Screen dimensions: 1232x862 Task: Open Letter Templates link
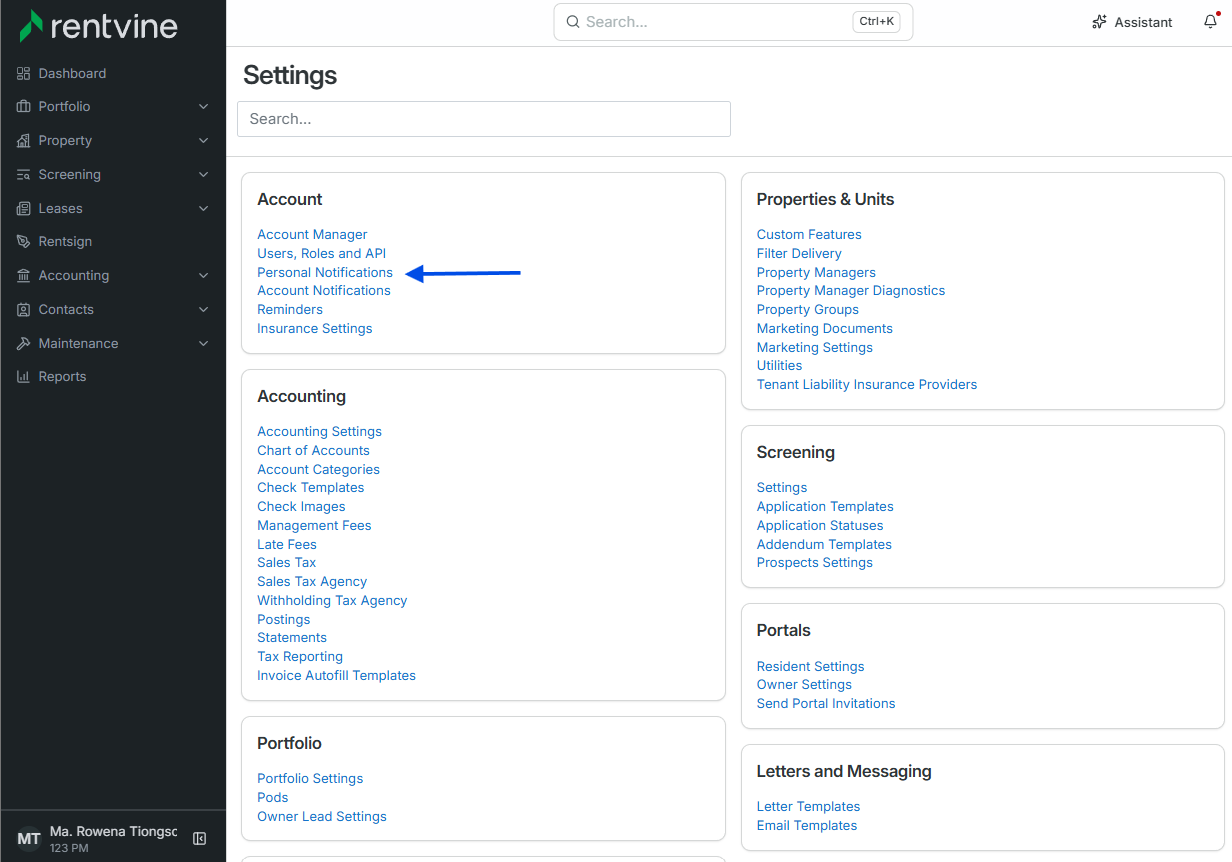pyautogui.click(x=809, y=806)
